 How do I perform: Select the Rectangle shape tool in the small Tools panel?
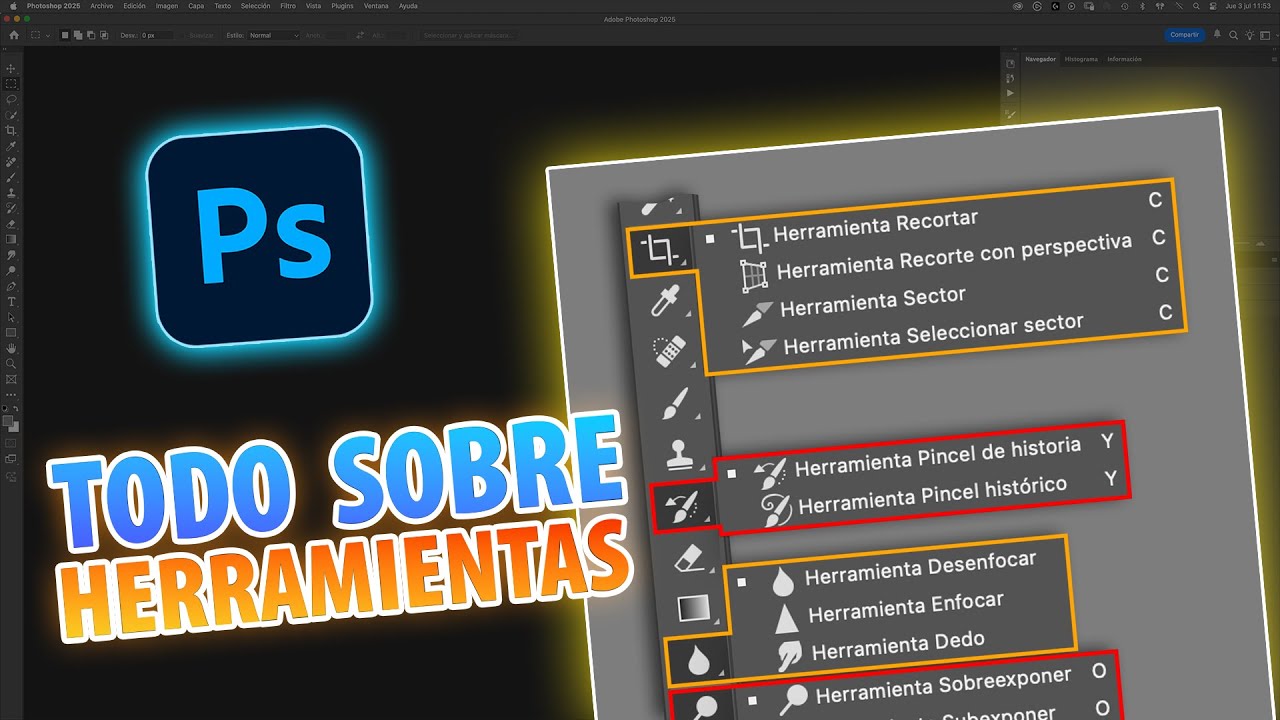pos(11,332)
